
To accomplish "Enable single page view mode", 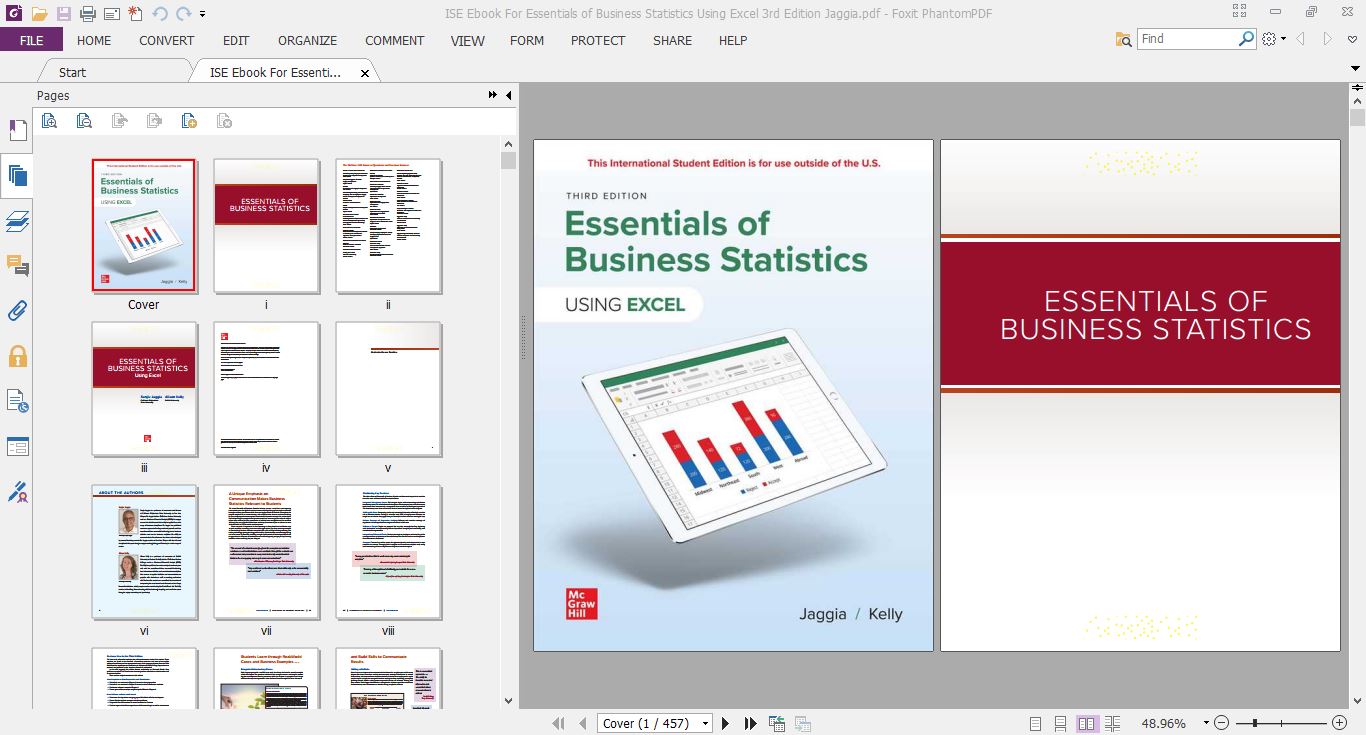I will (x=1035, y=723).
